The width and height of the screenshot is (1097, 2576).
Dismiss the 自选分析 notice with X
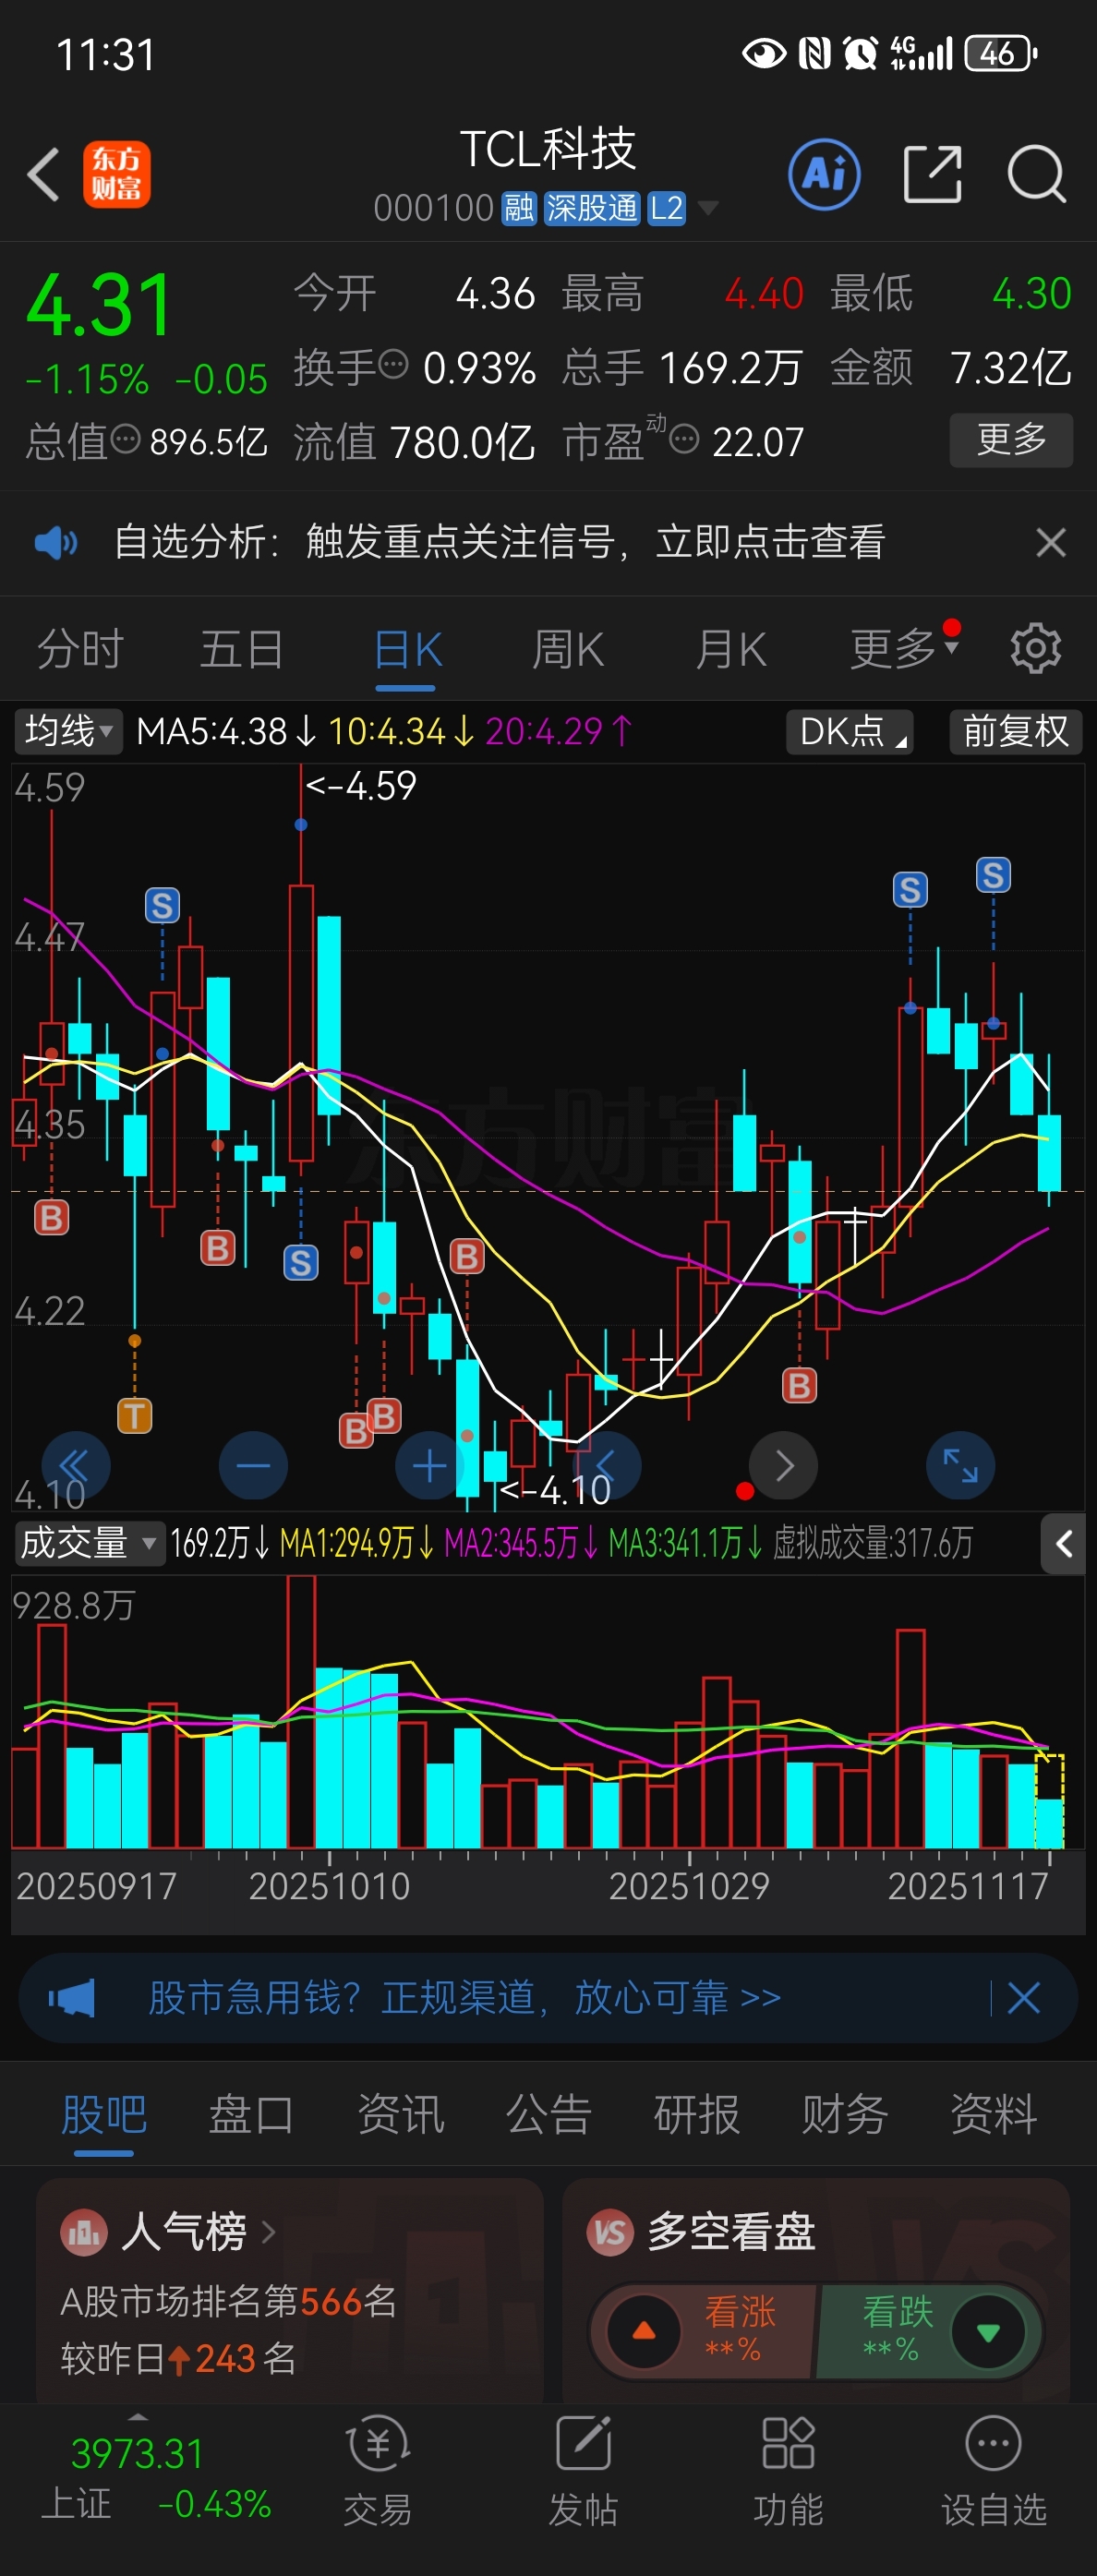[1050, 543]
